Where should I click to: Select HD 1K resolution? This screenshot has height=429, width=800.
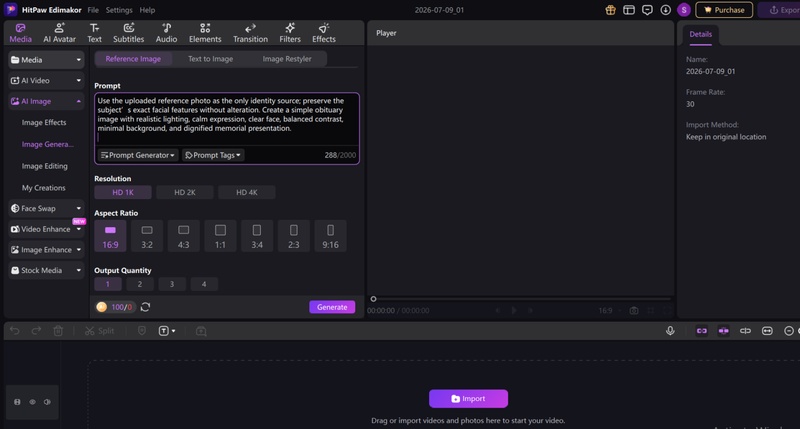pos(123,192)
